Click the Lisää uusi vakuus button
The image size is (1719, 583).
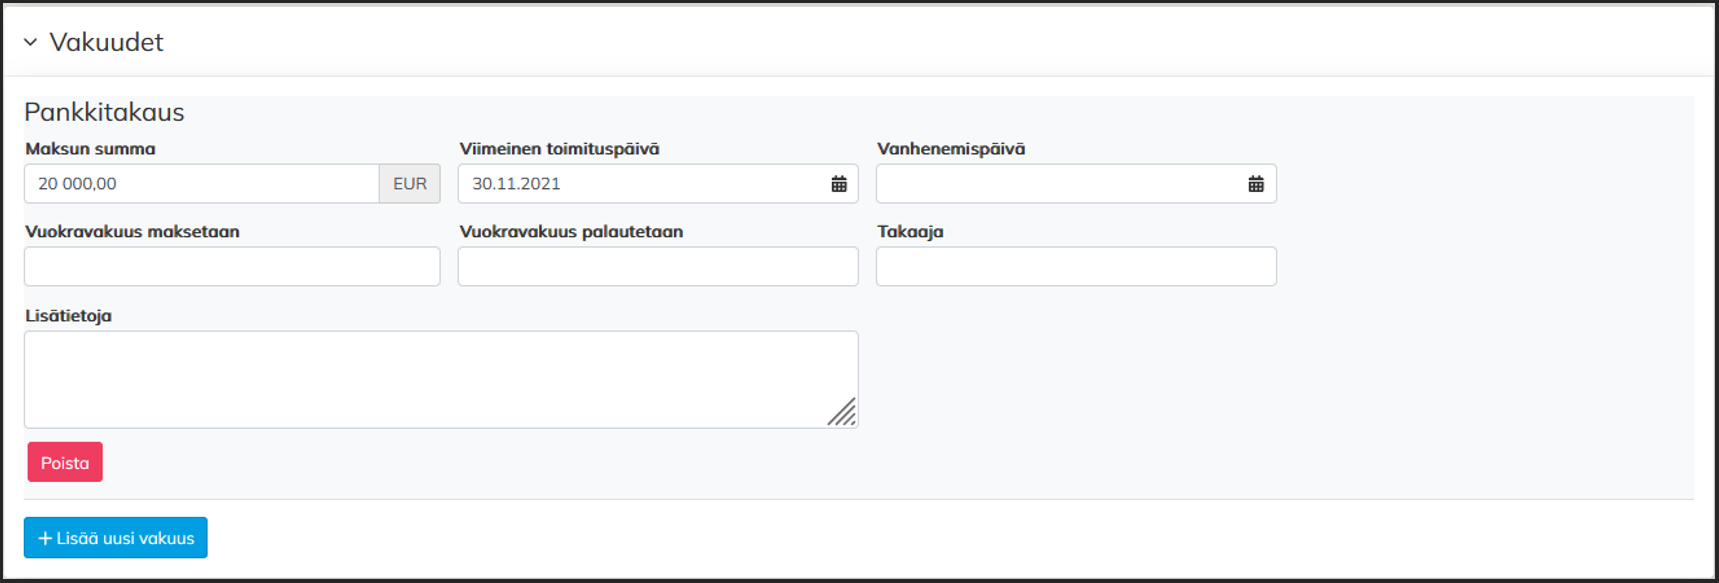point(116,538)
